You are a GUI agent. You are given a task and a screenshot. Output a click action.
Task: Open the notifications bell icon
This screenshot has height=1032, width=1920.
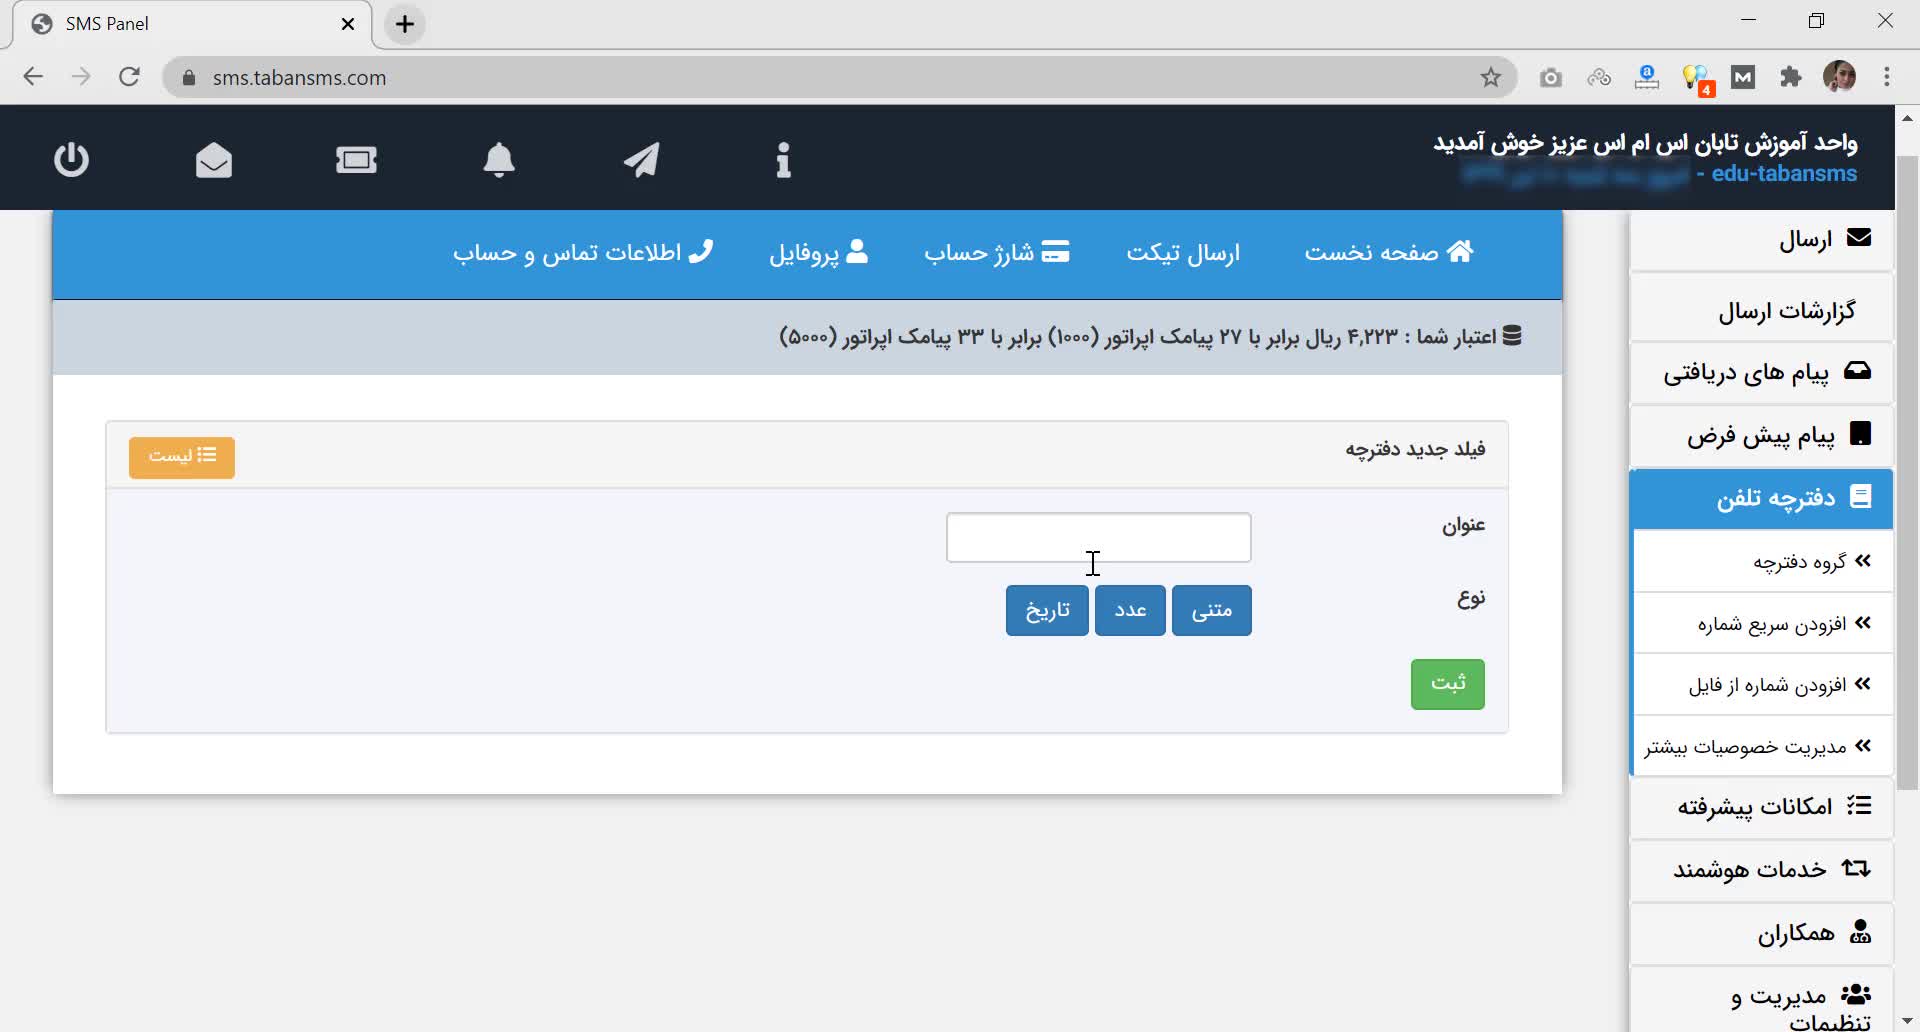tap(499, 160)
